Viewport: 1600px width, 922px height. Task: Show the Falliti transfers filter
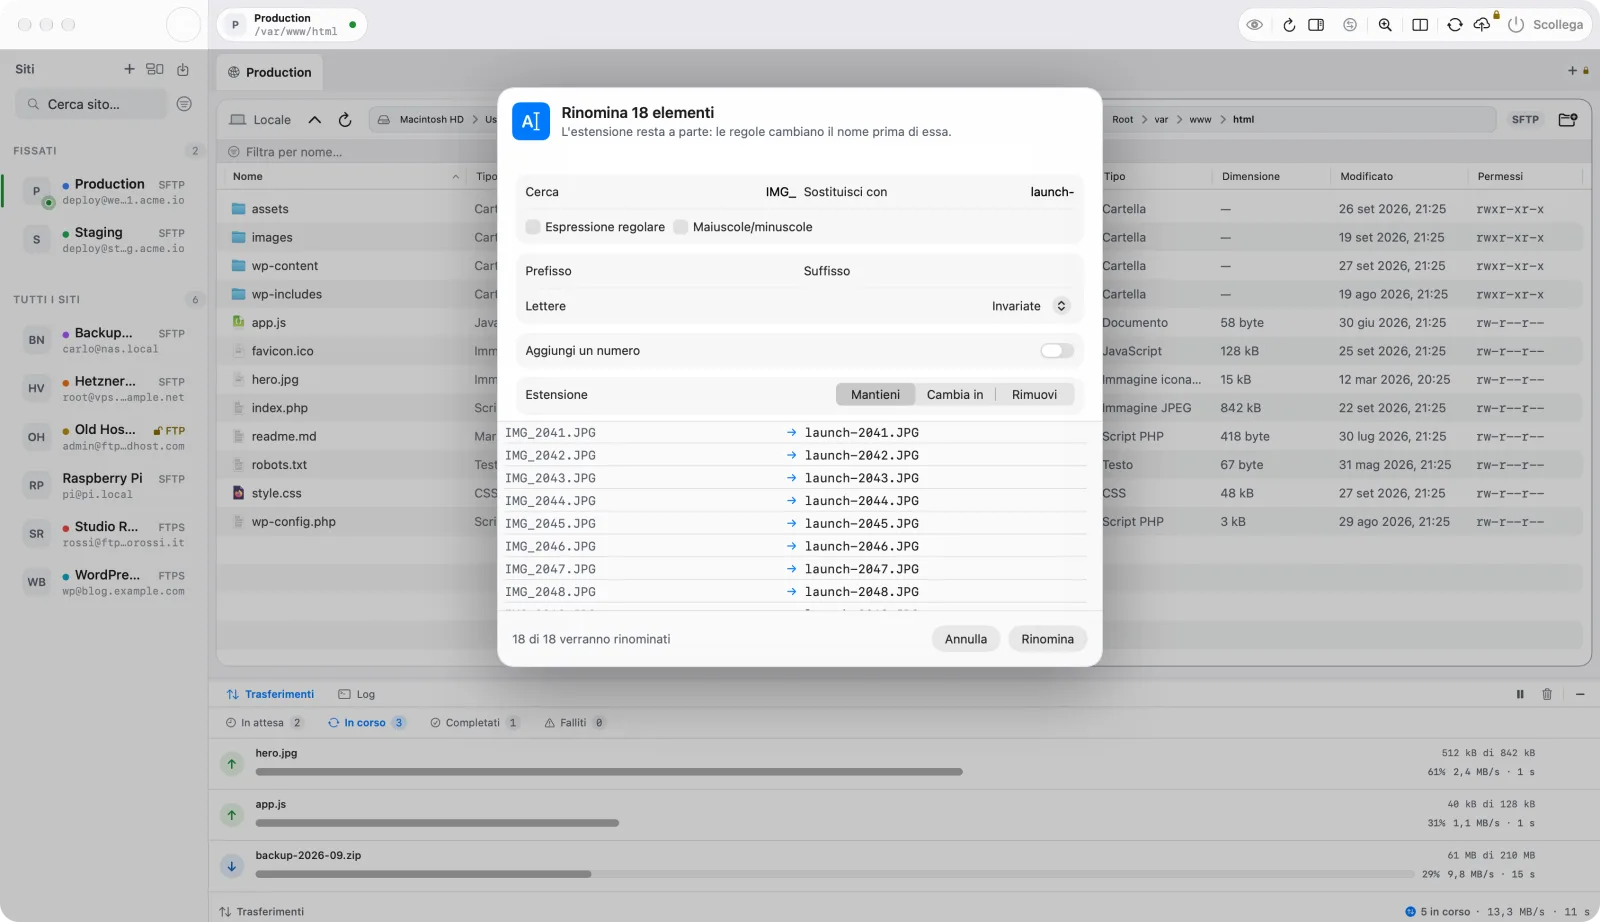[575, 723]
